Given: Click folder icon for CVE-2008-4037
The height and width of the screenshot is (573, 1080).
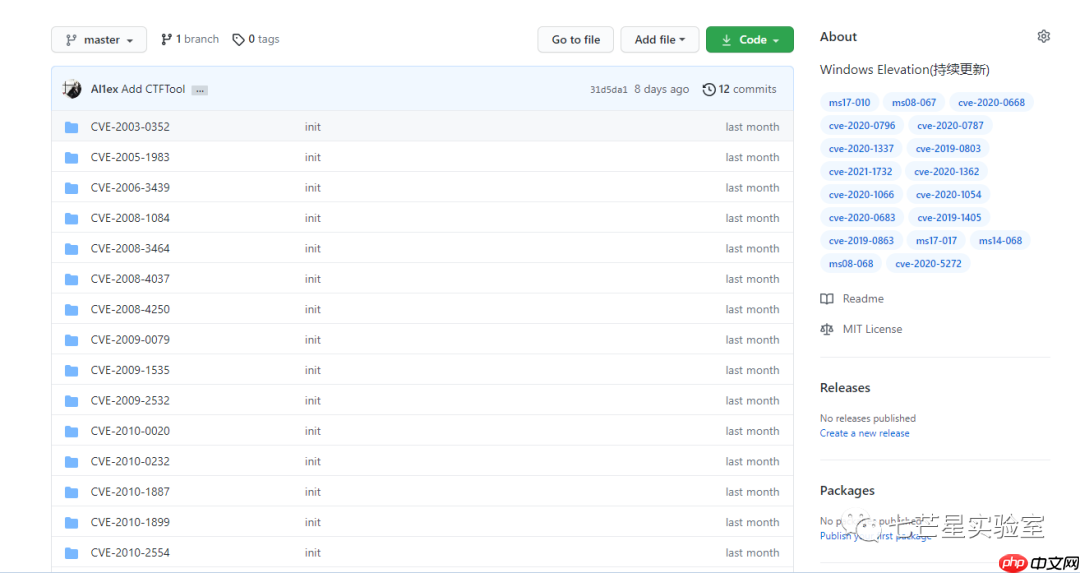Looking at the screenshot, I should tap(72, 279).
